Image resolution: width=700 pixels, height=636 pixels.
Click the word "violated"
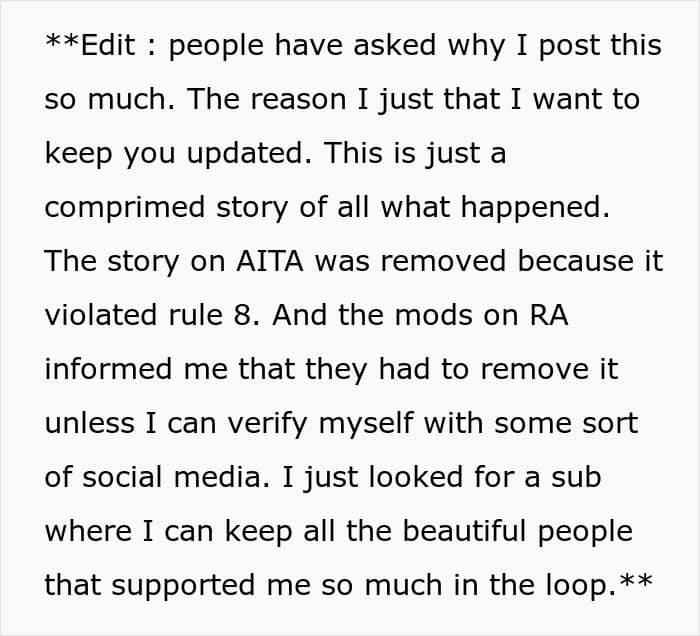point(101,315)
